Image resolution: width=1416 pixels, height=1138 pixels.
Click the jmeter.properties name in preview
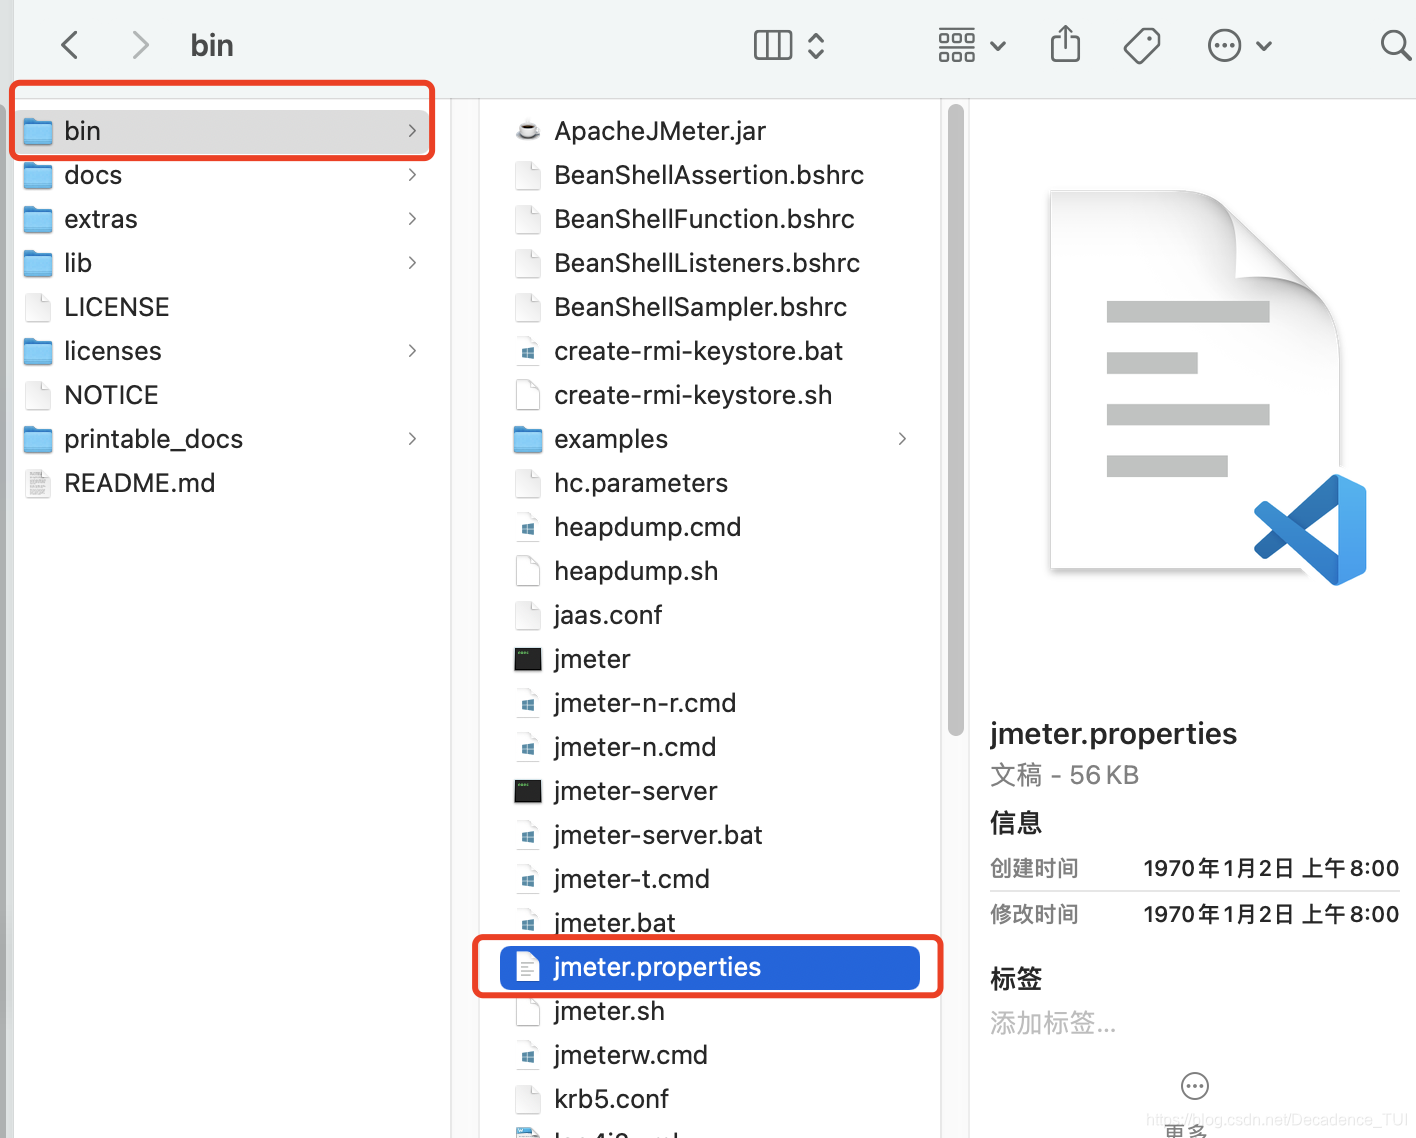point(1113,733)
